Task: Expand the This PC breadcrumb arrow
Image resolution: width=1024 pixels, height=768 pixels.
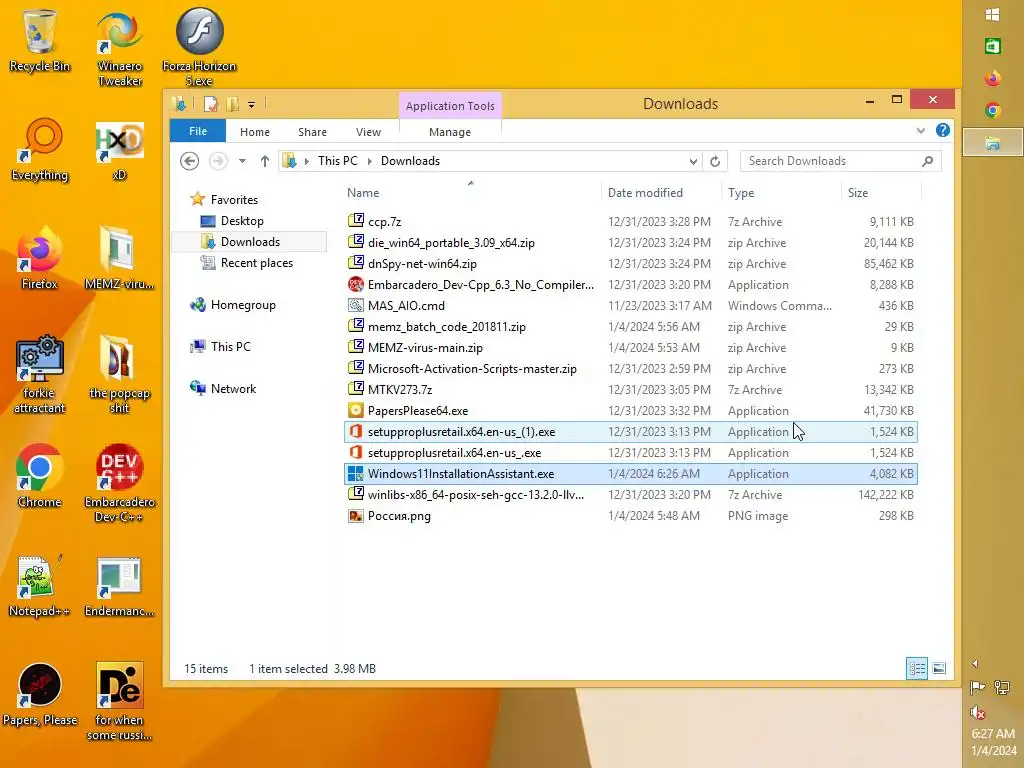Action: tap(369, 161)
